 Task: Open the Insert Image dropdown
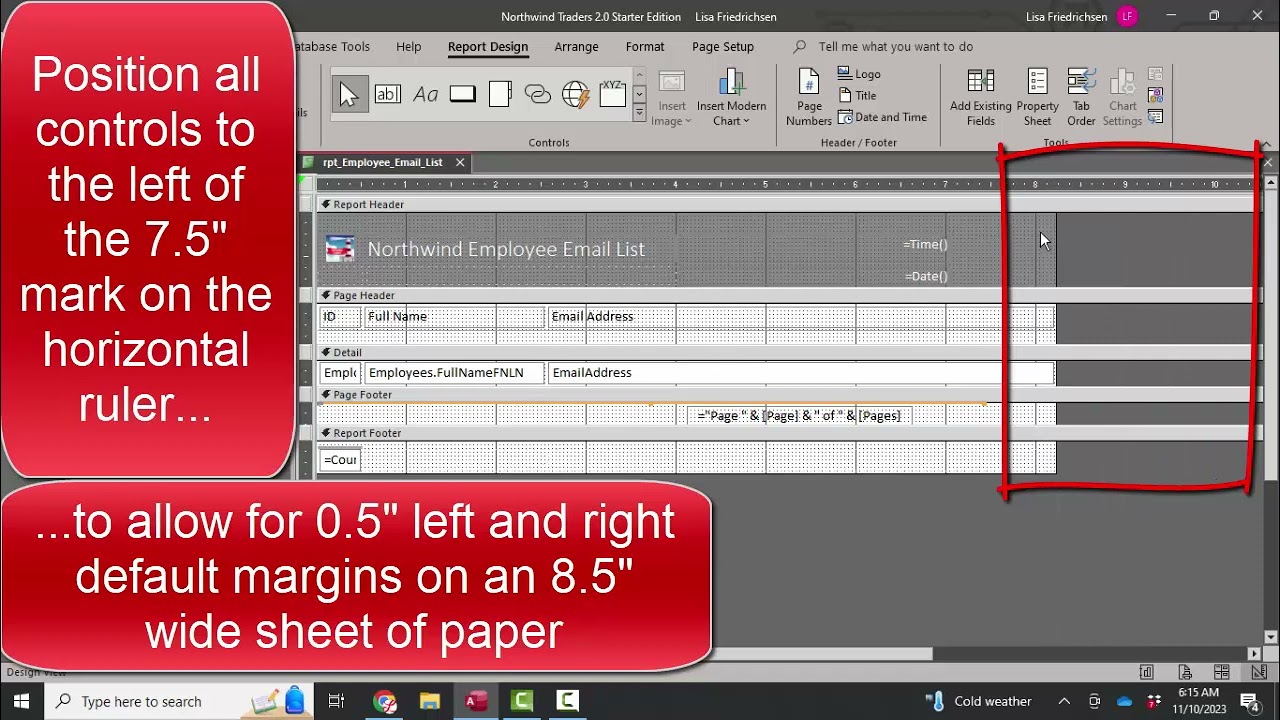pyautogui.click(x=672, y=98)
